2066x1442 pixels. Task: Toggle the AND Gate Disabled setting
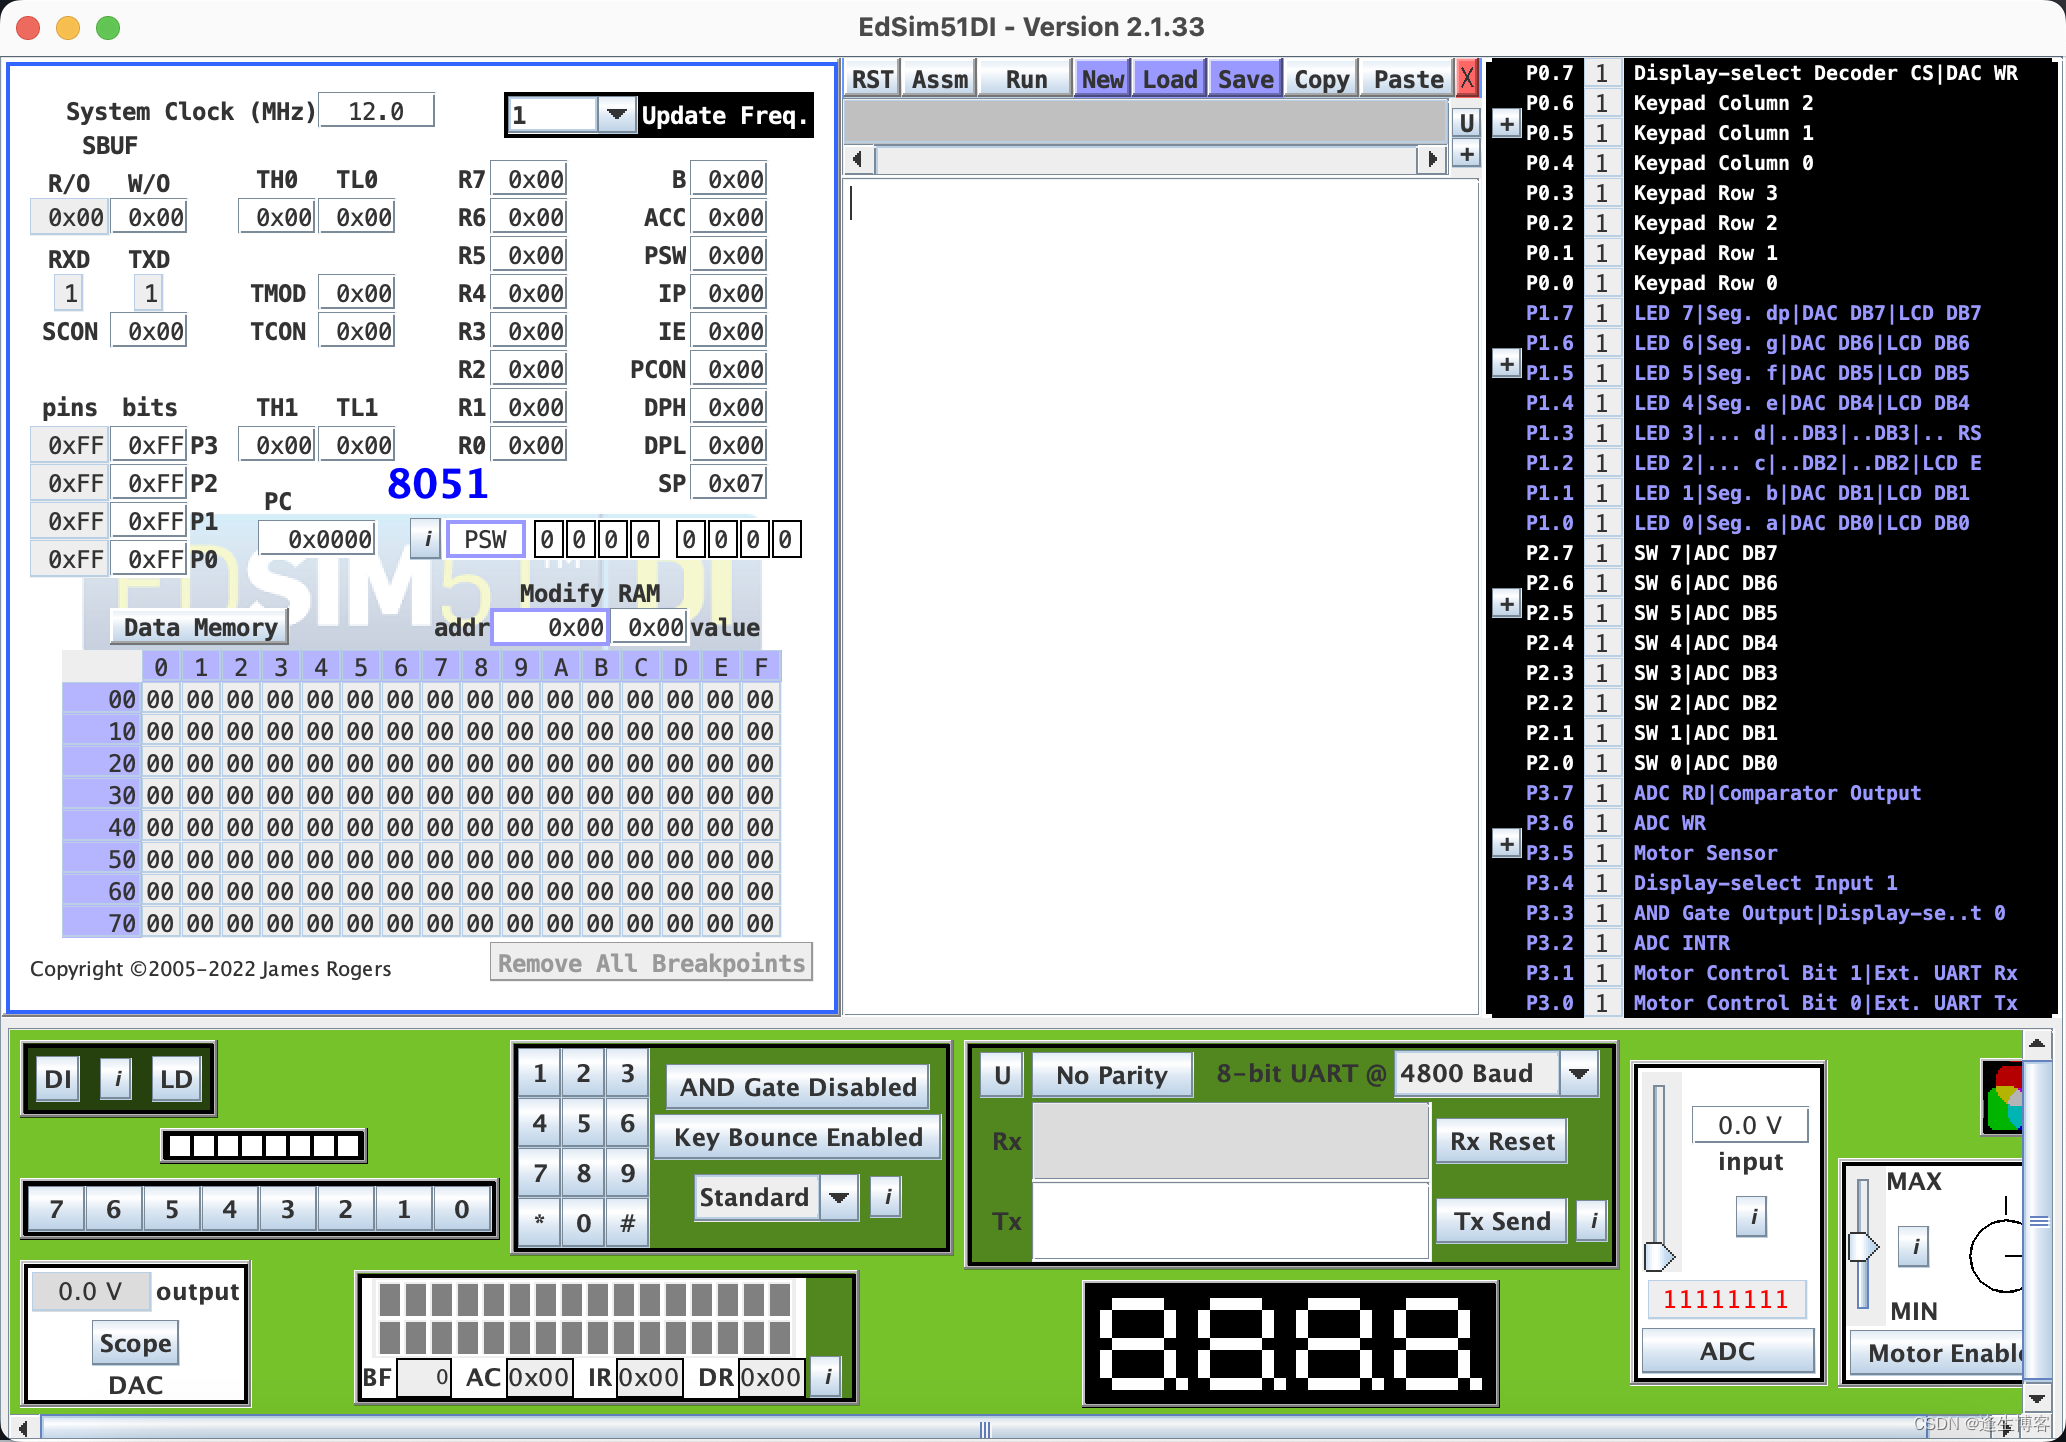(797, 1086)
